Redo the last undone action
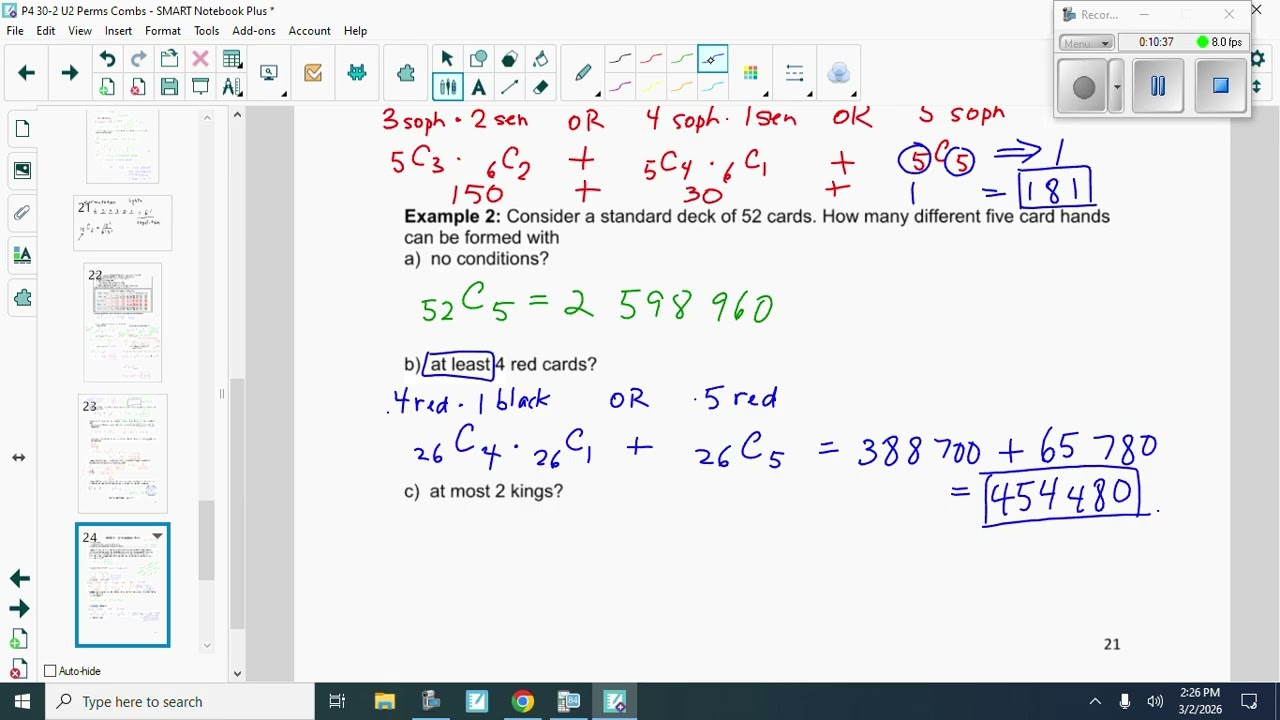Viewport: 1280px width, 720px height. coord(138,59)
